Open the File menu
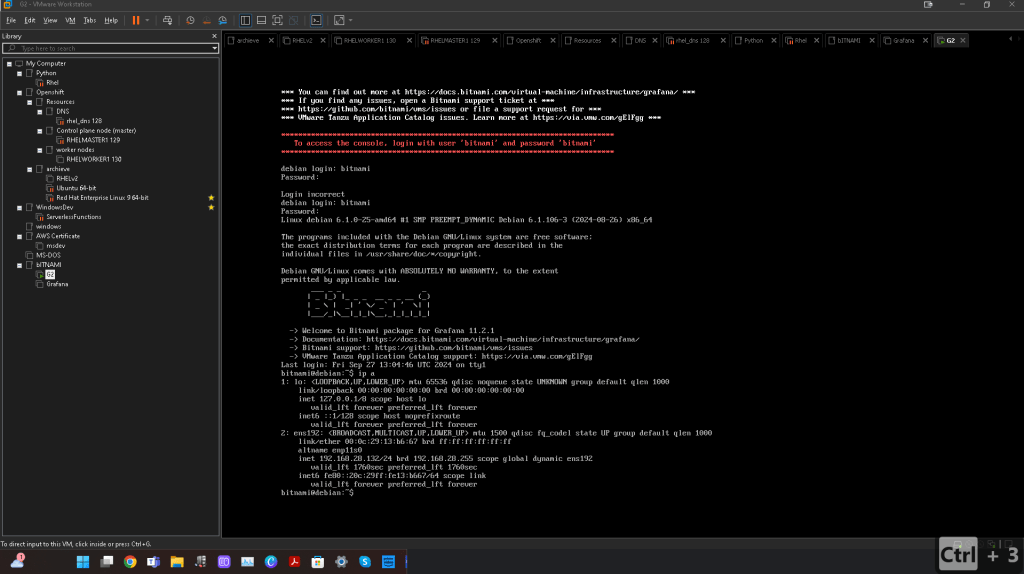 11,20
